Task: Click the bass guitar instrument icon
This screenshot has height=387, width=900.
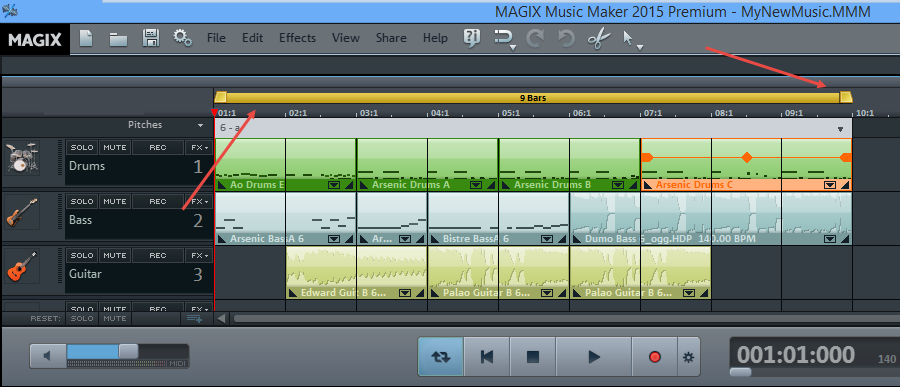Action: pyautogui.click(x=22, y=212)
